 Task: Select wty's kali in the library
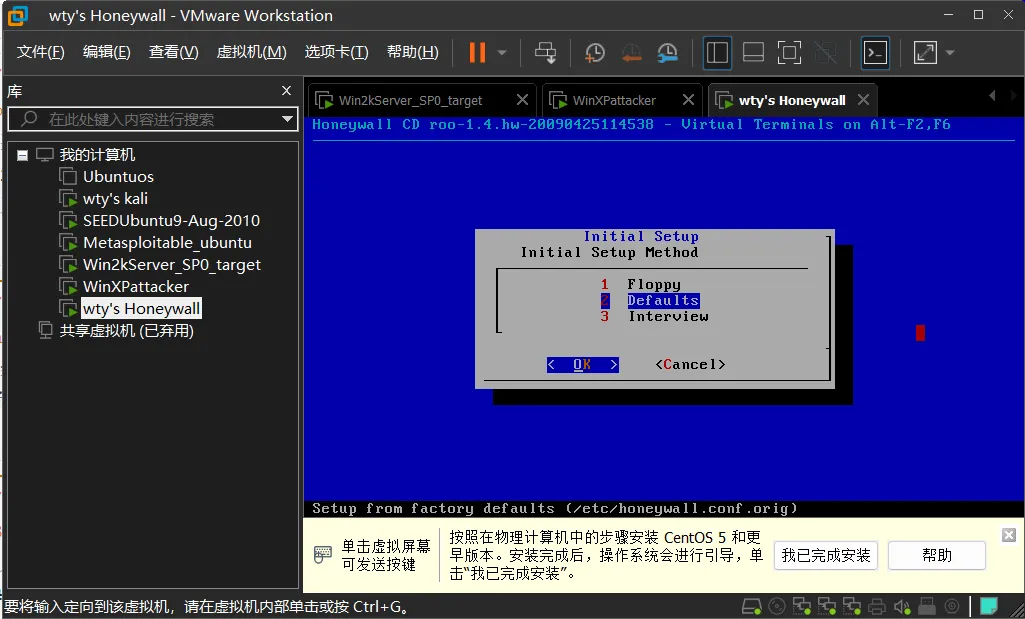(115, 199)
